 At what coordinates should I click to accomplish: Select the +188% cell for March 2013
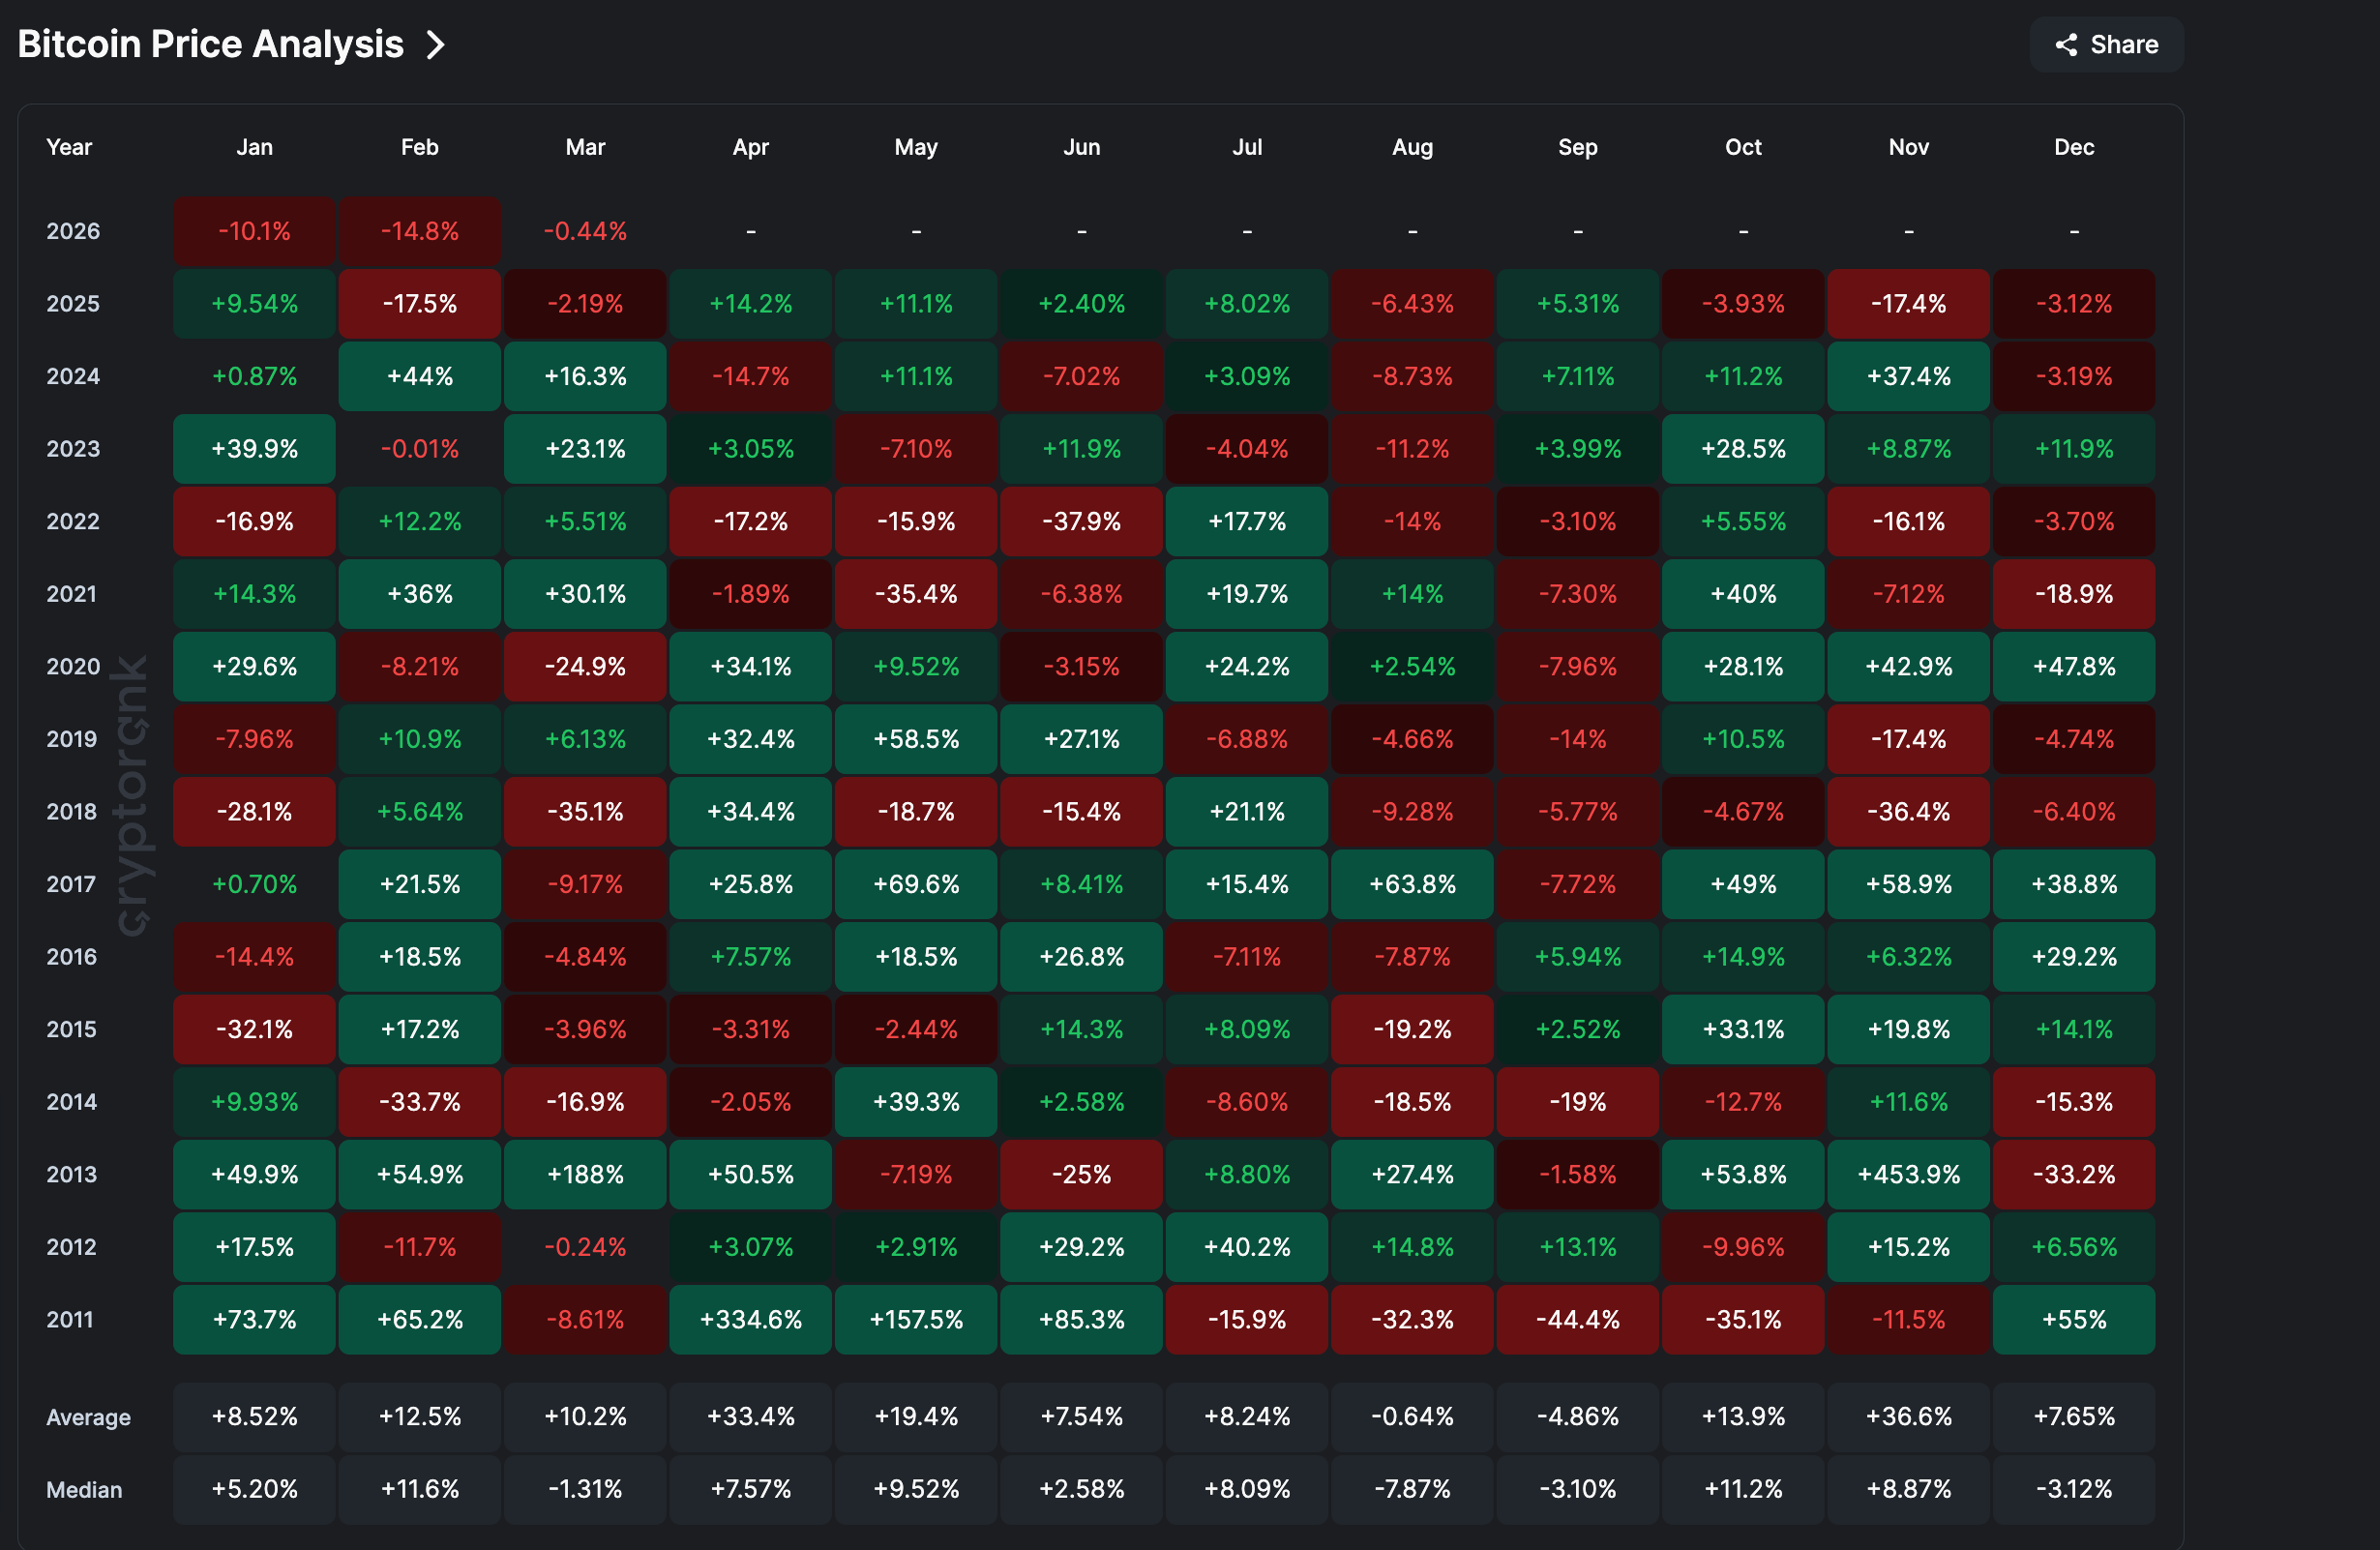(584, 1174)
